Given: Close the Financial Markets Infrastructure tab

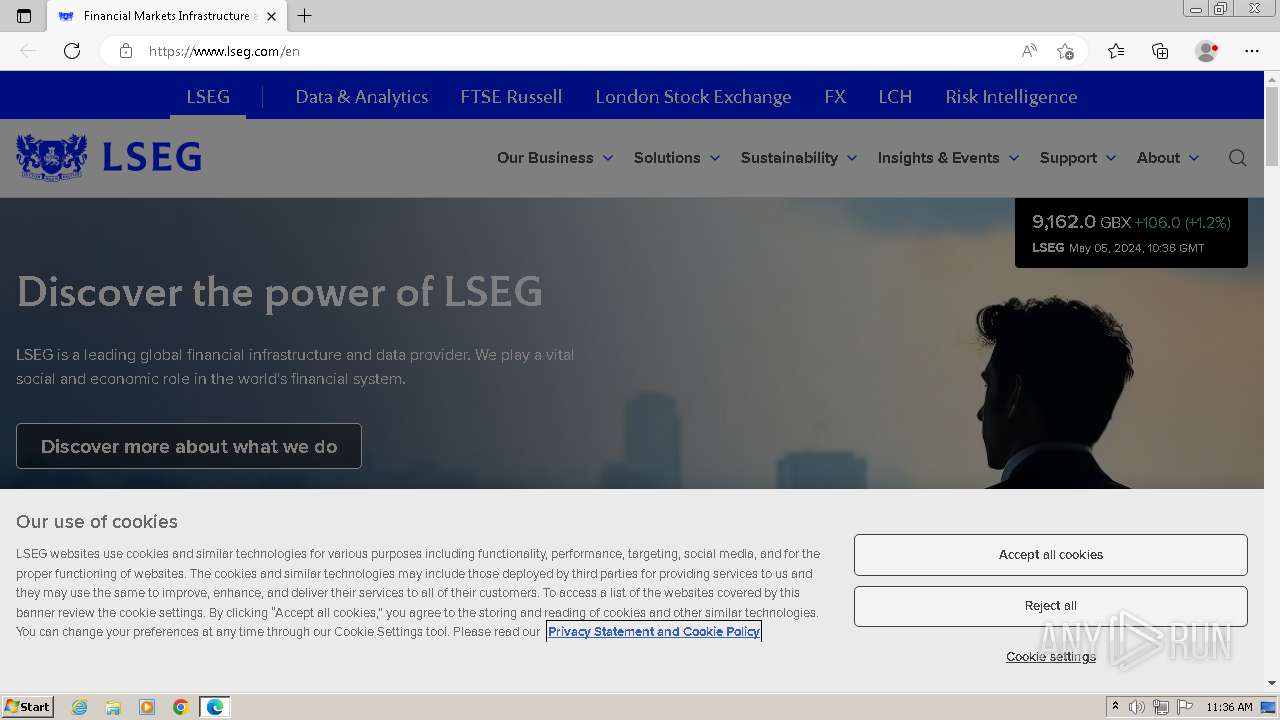Looking at the screenshot, I should pyautogui.click(x=271, y=16).
